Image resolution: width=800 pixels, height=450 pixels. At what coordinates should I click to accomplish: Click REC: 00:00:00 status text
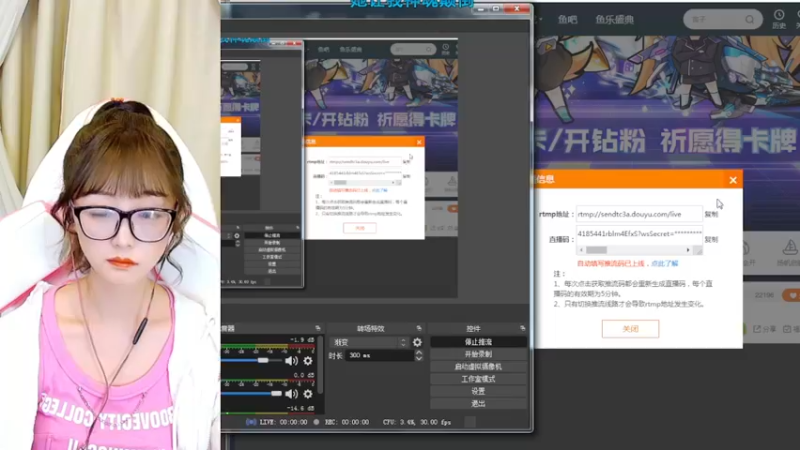pyautogui.click(x=347, y=422)
